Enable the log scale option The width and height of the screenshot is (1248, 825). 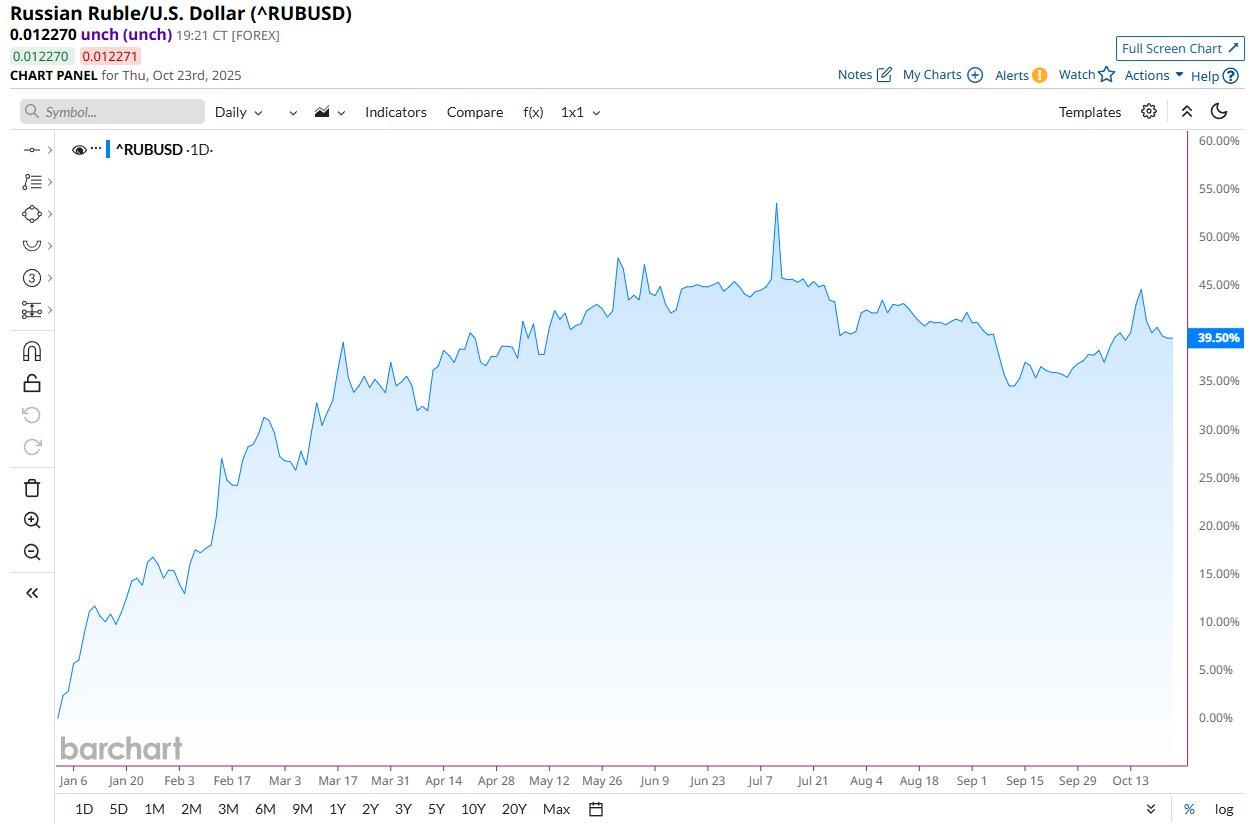click(x=1223, y=809)
